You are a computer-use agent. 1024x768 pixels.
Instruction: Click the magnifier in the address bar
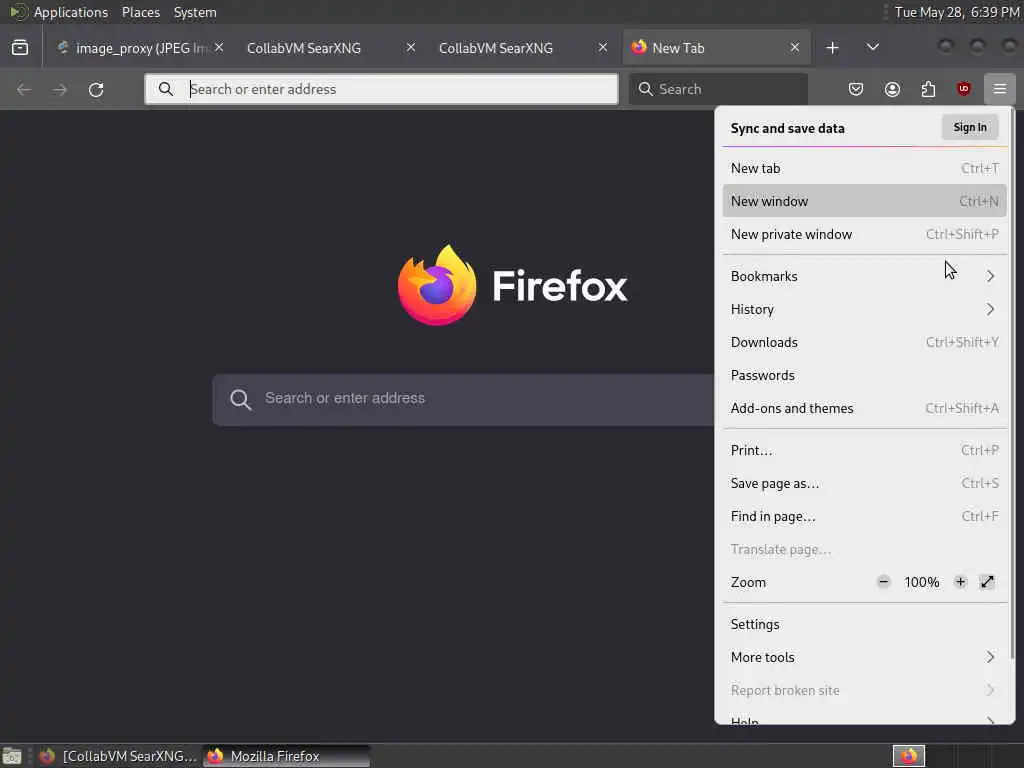pos(166,89)
